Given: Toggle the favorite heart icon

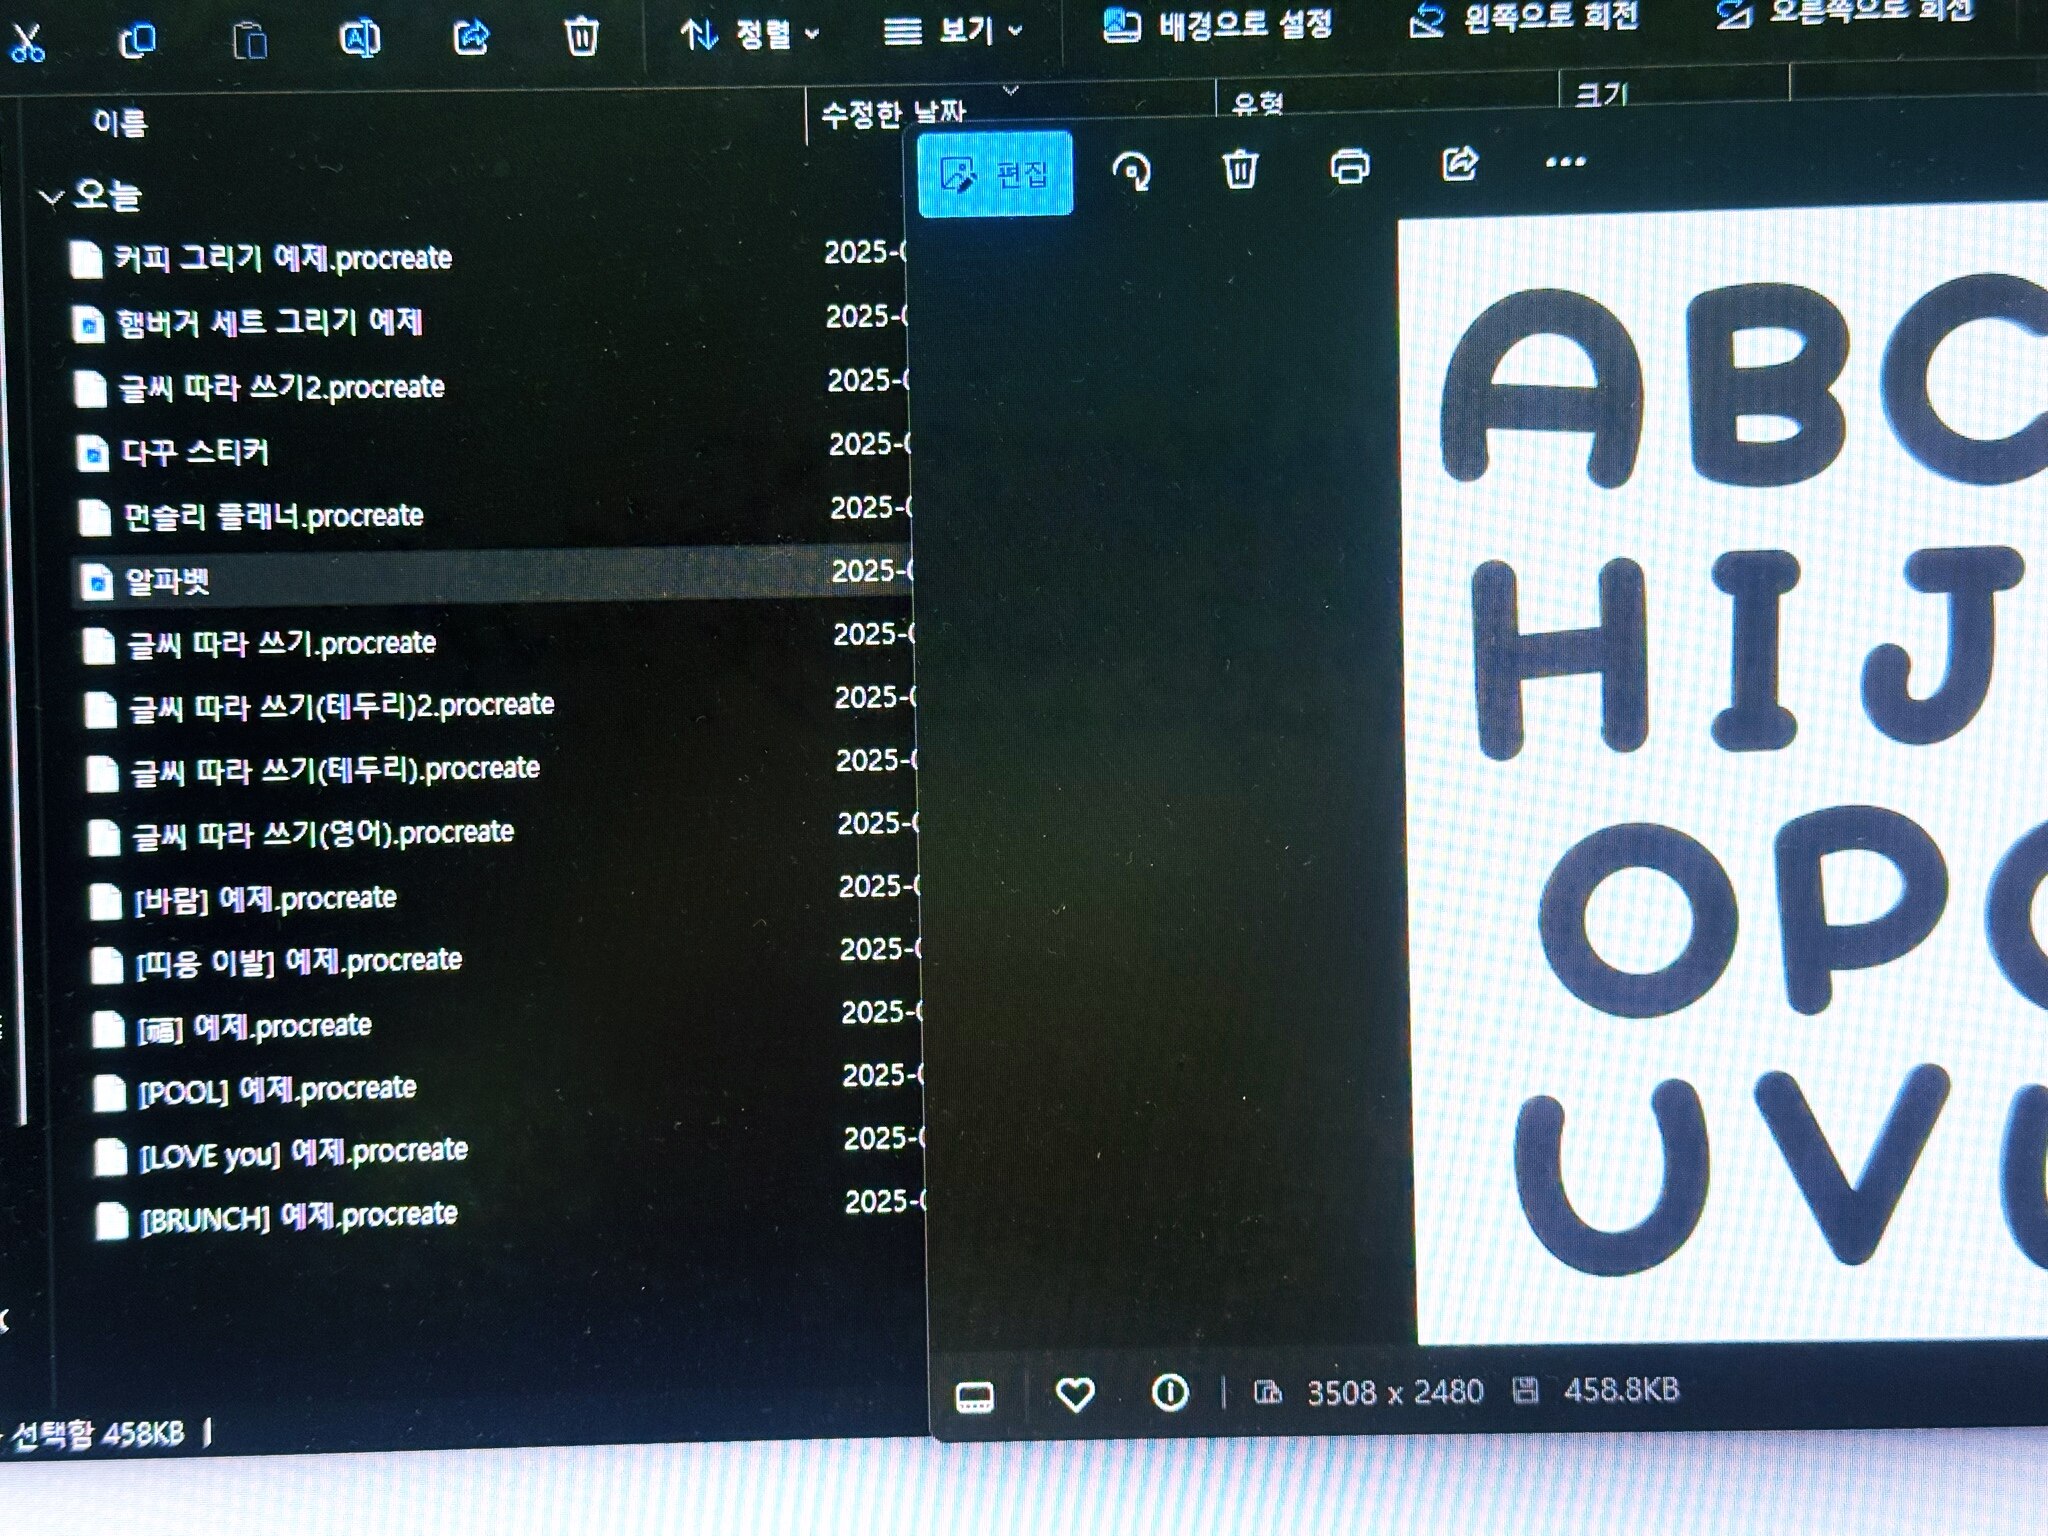Looking at the screenshot, I should pyautogui.click(x=1075, y=1394).
